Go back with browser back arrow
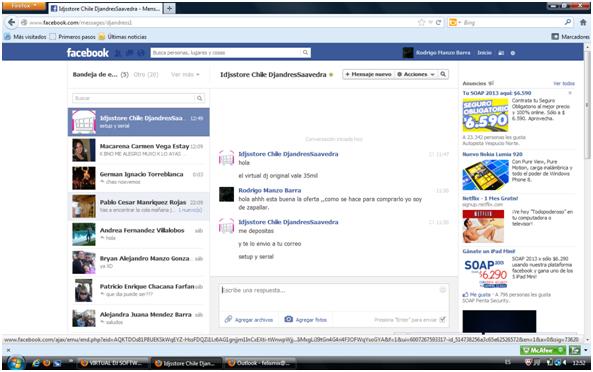Screen dimensions: 593x372 [x=11, y=22]
